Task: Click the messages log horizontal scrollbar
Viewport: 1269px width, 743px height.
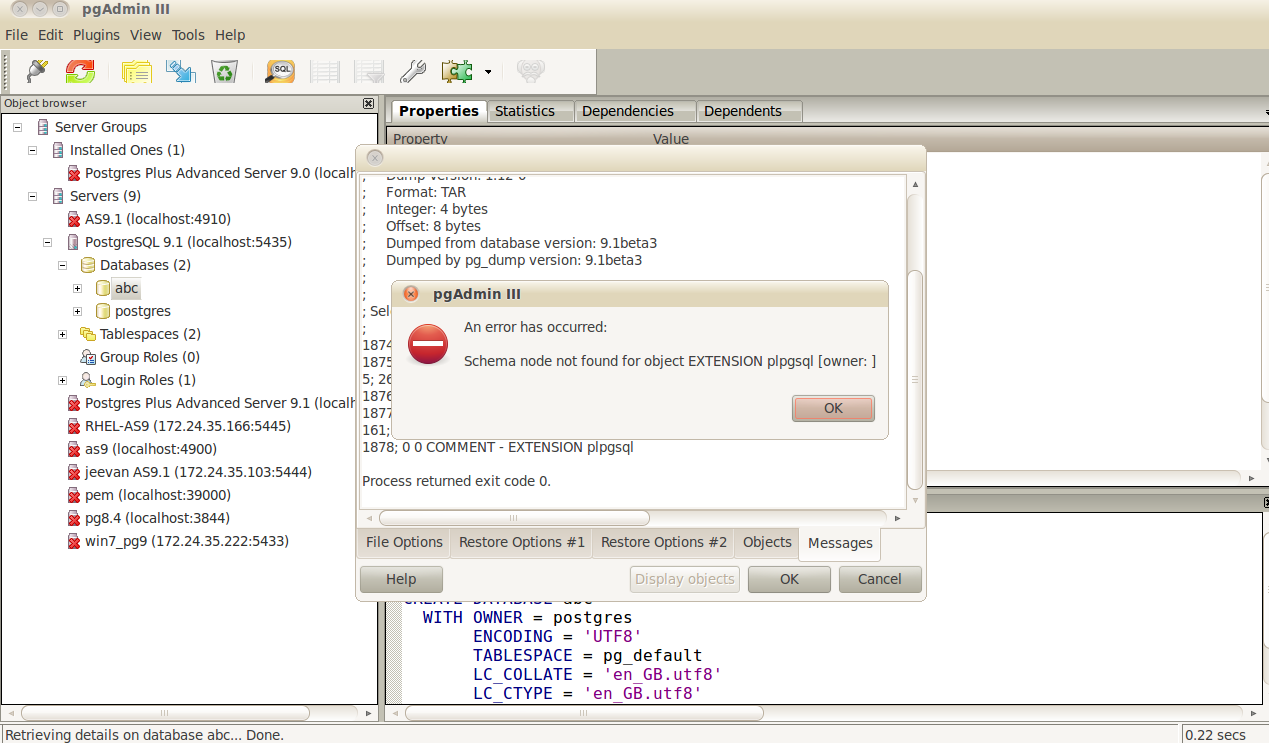Action: point(514,518)
